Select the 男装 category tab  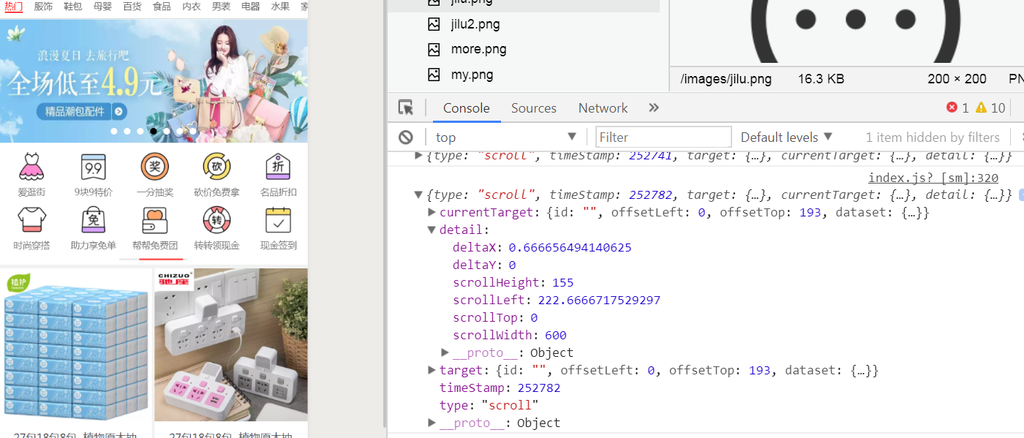point(221,7)
